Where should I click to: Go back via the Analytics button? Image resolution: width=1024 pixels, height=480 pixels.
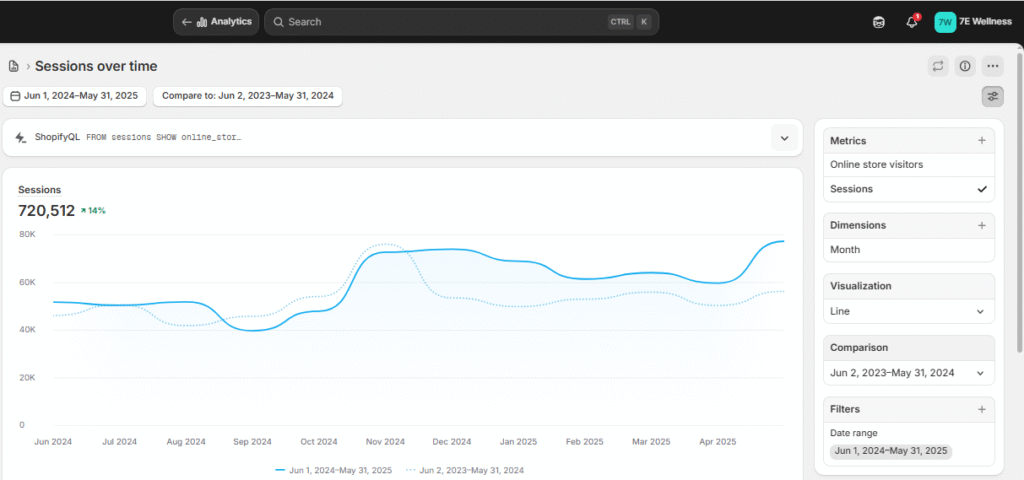[216, 22]
